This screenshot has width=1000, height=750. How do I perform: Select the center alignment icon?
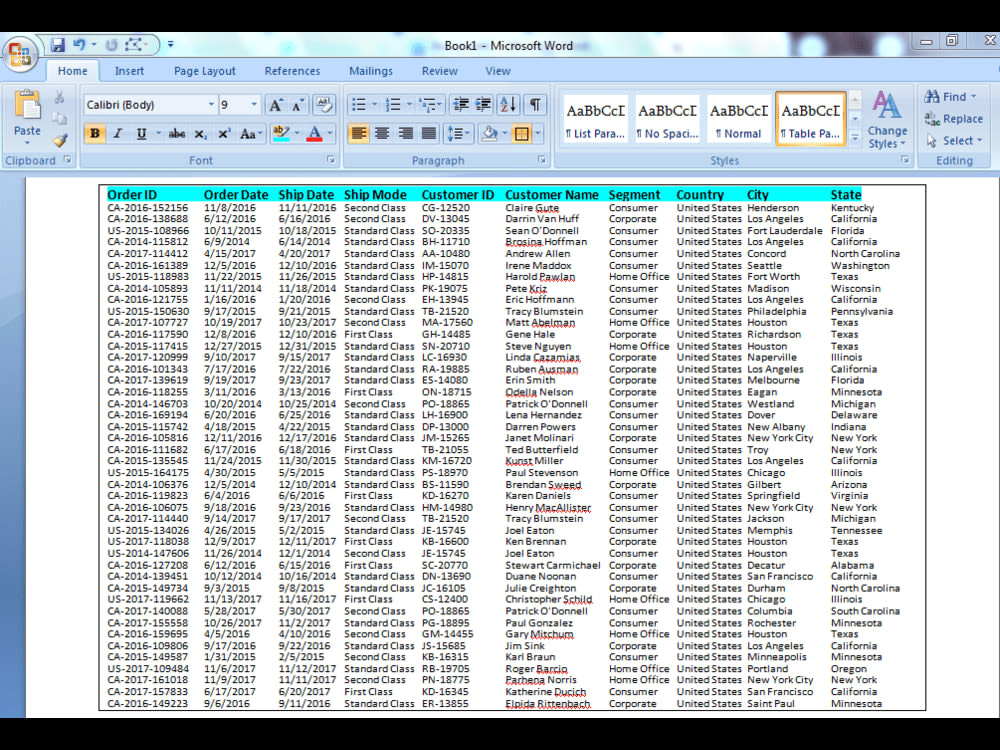point(382,133)
